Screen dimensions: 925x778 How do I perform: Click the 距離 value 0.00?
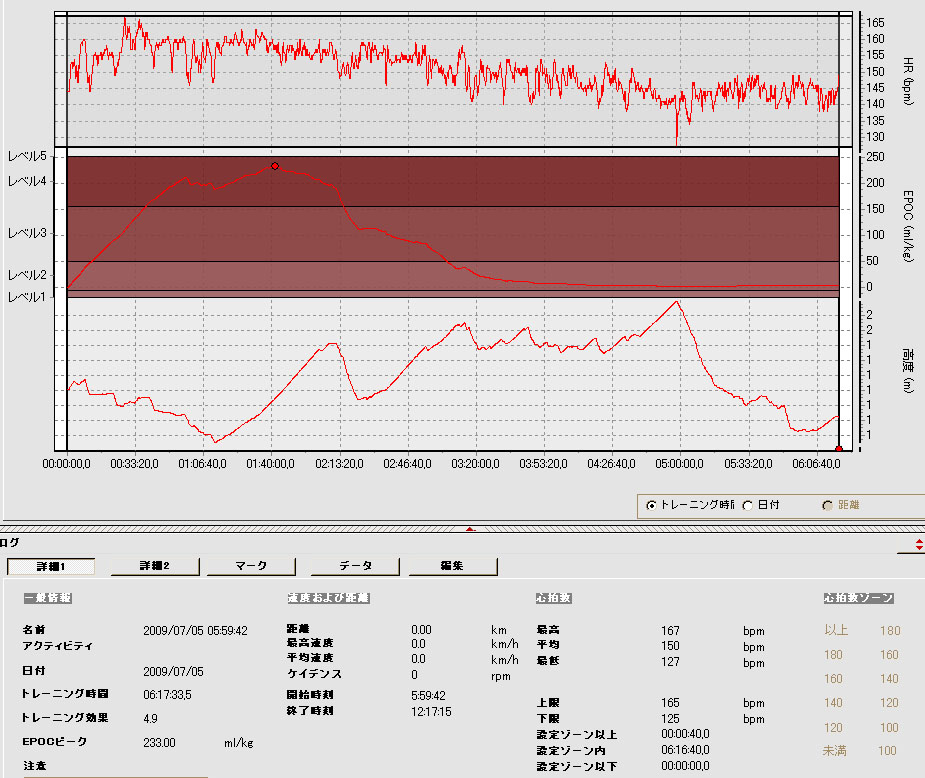[x=421, y=630]
